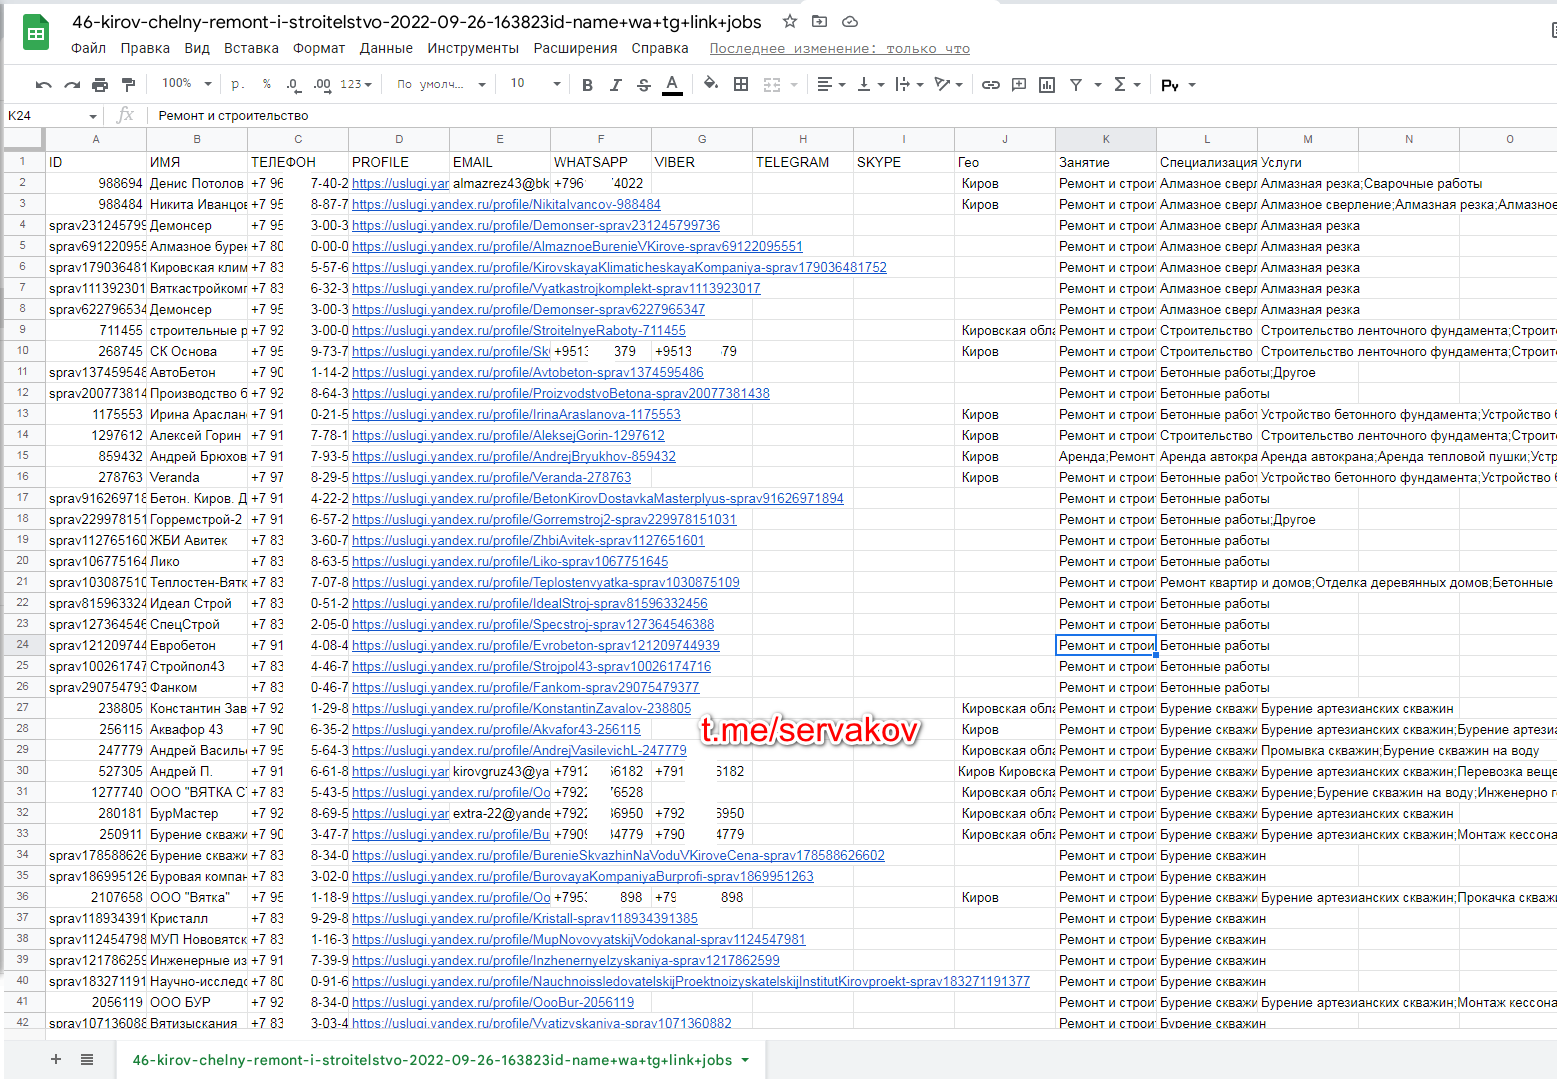The image size is (1557, 1079).
Task: Open vertical align dropdown
Action: pyautogui.click(x=870, y=85)
